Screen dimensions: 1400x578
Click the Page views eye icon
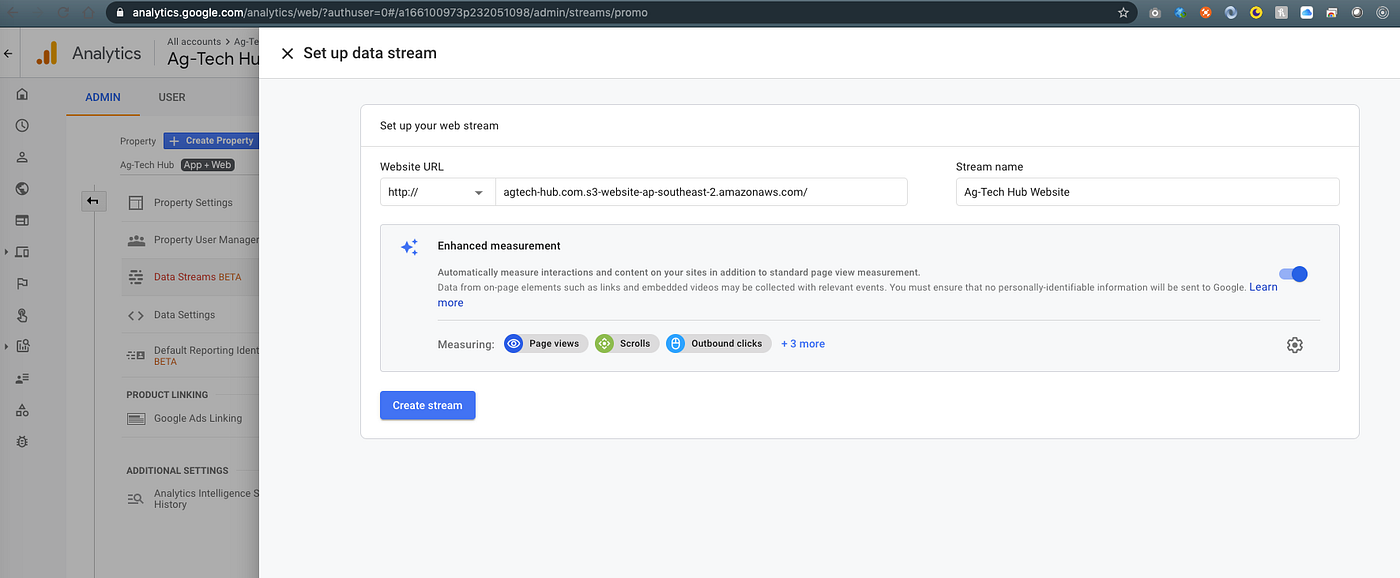click(514, 344)
